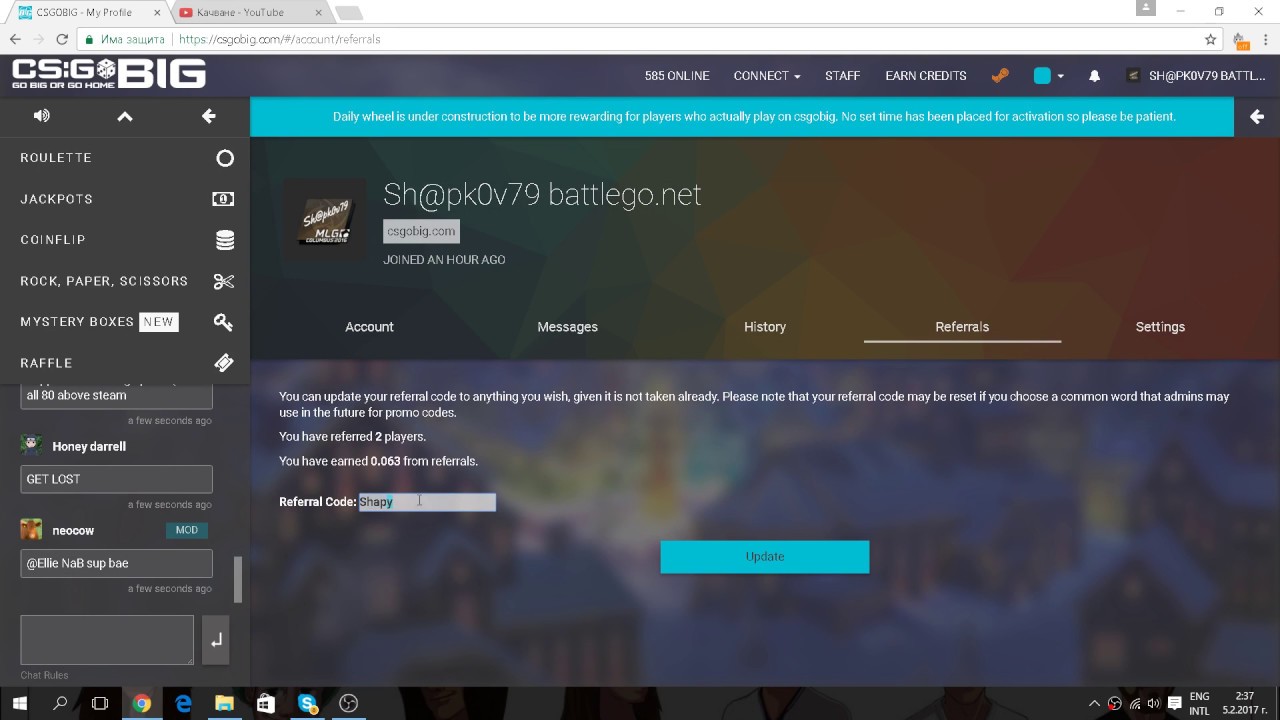Open taskbar search

point(60,703)
